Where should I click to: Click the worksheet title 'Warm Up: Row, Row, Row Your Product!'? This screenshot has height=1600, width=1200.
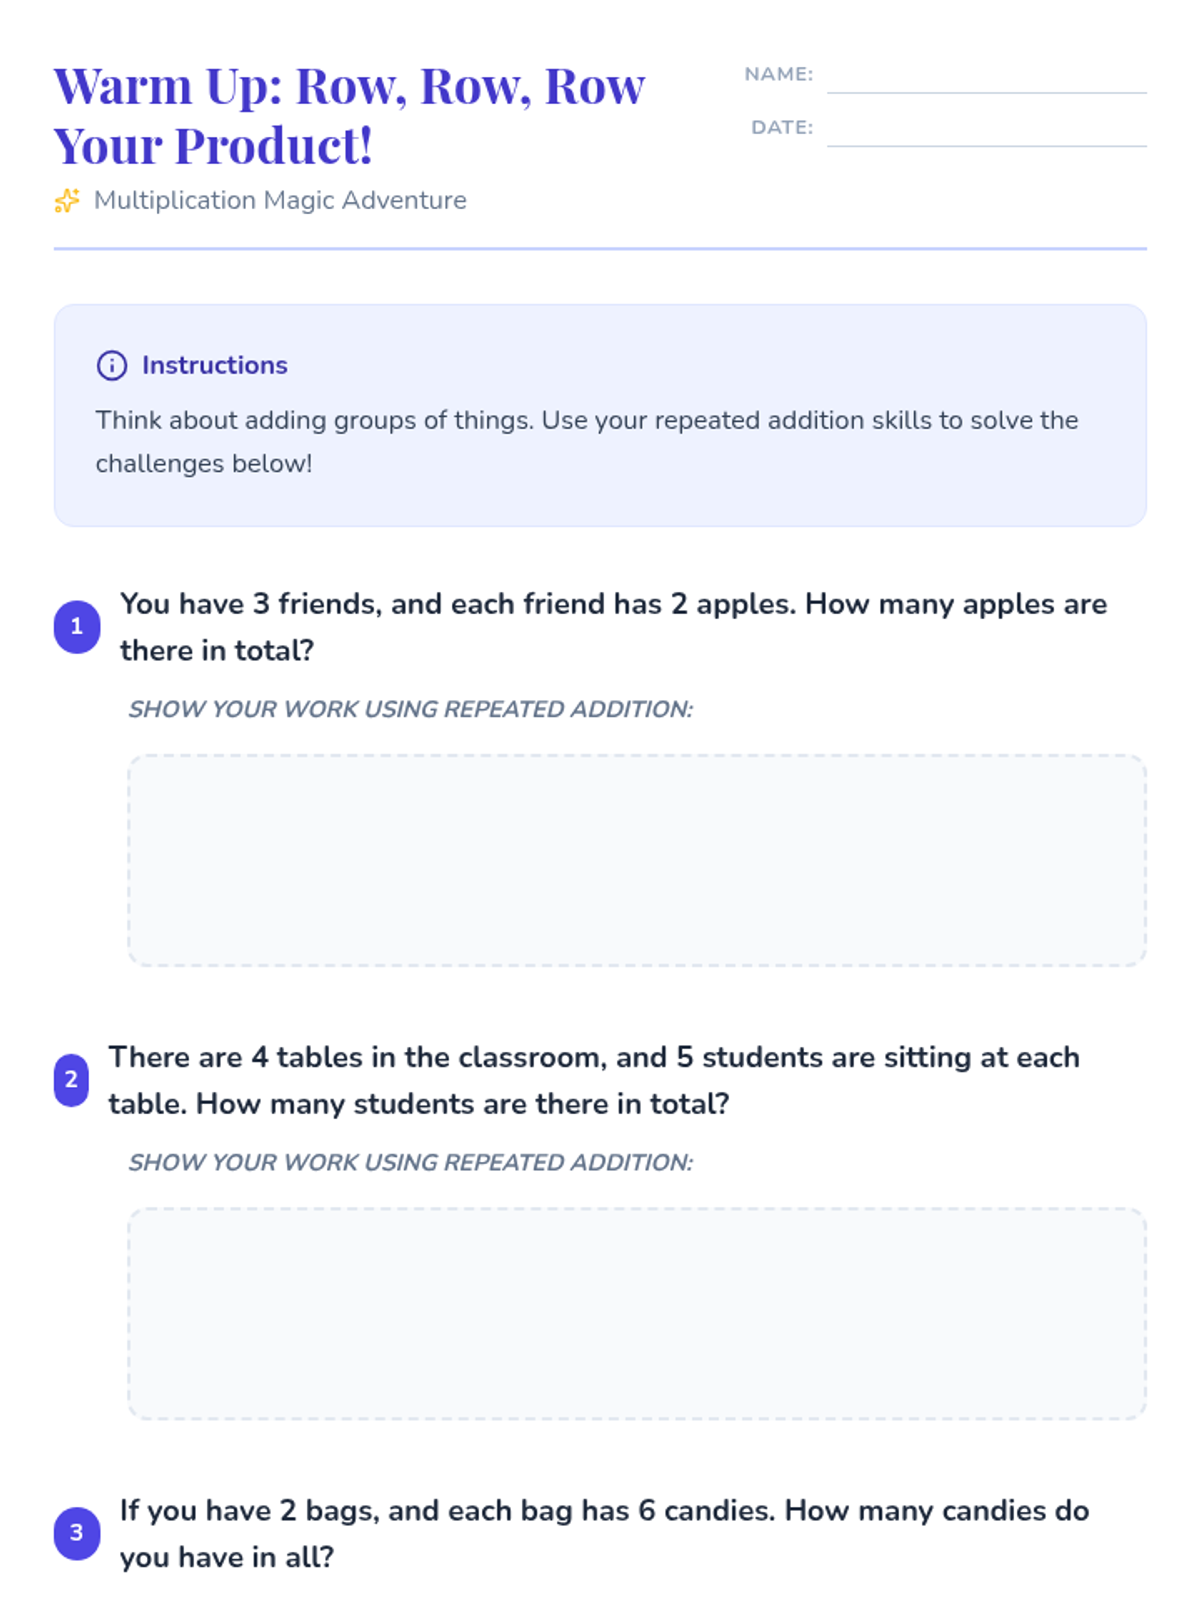coord(350,115)
